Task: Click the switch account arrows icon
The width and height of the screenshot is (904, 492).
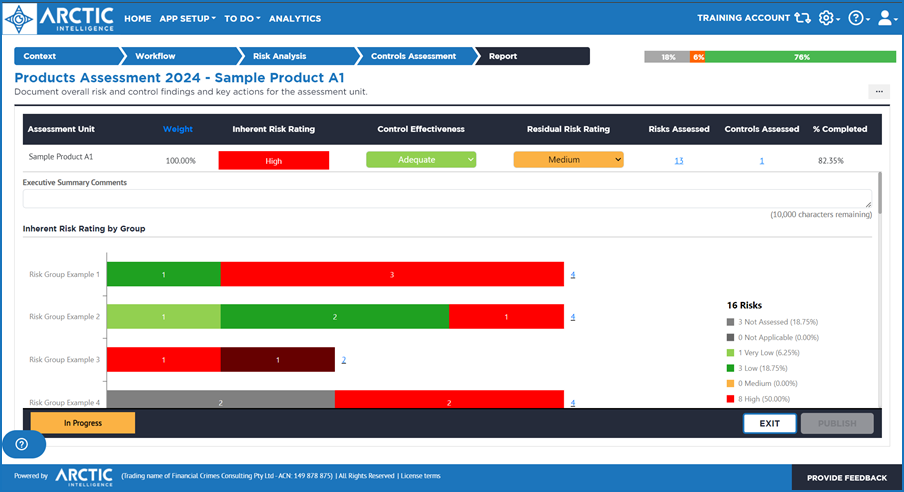Action: pyautogui.click(x=802, y=18)
